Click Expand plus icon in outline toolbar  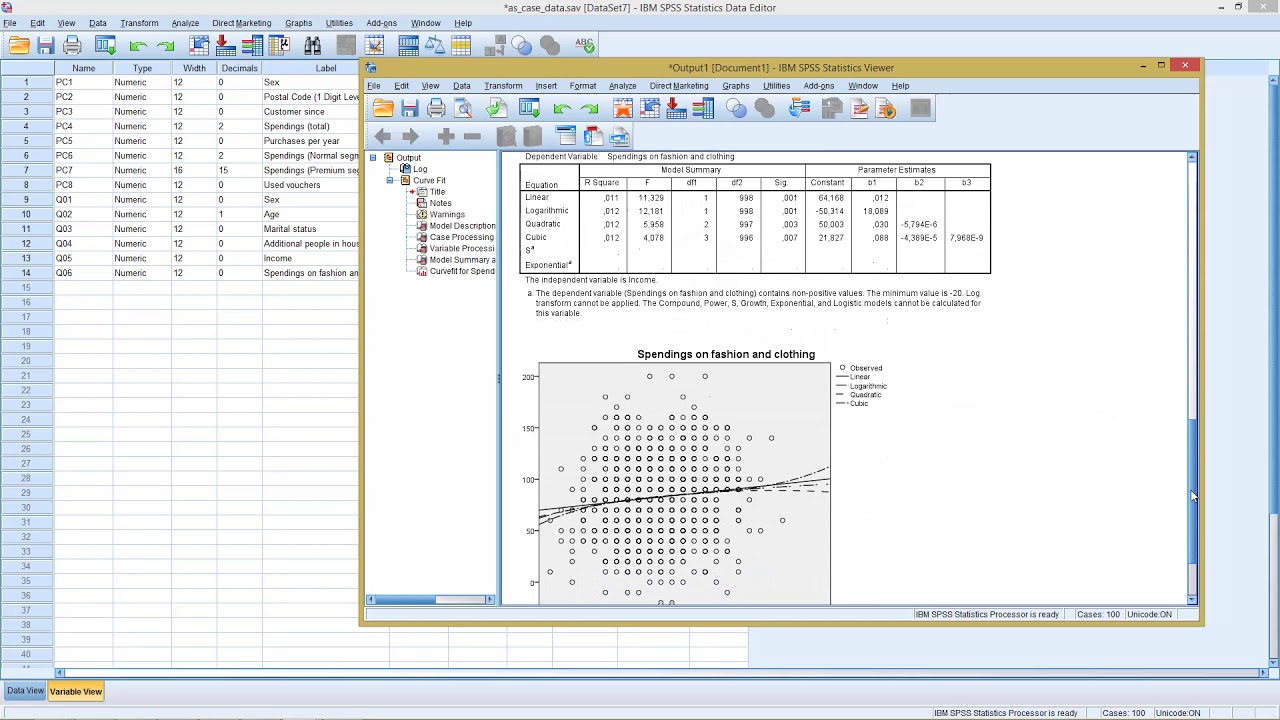coord(446,136)
